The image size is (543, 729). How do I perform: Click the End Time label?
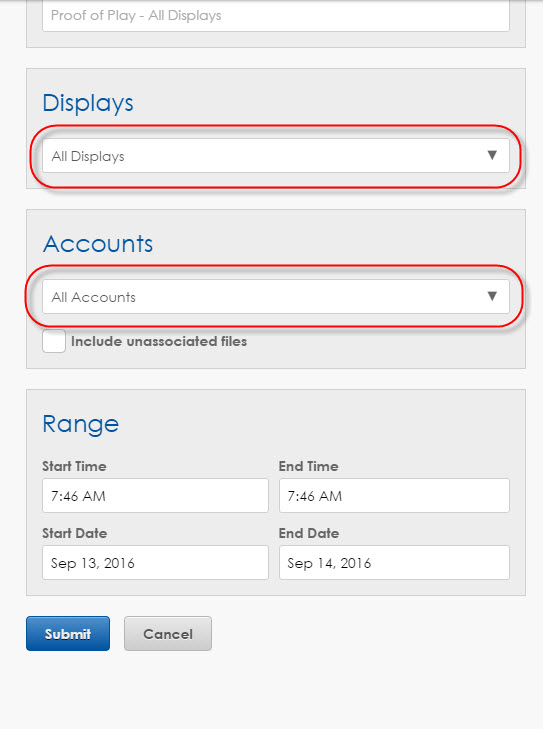click(308, 466)
